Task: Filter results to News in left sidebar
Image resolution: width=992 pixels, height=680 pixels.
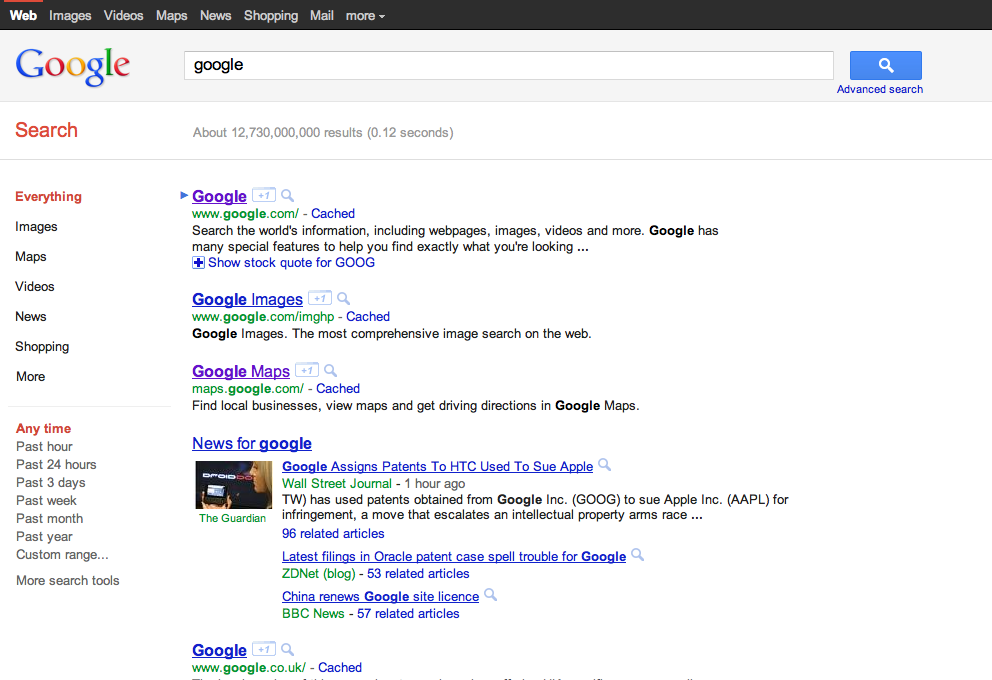Action: (31, 316)
